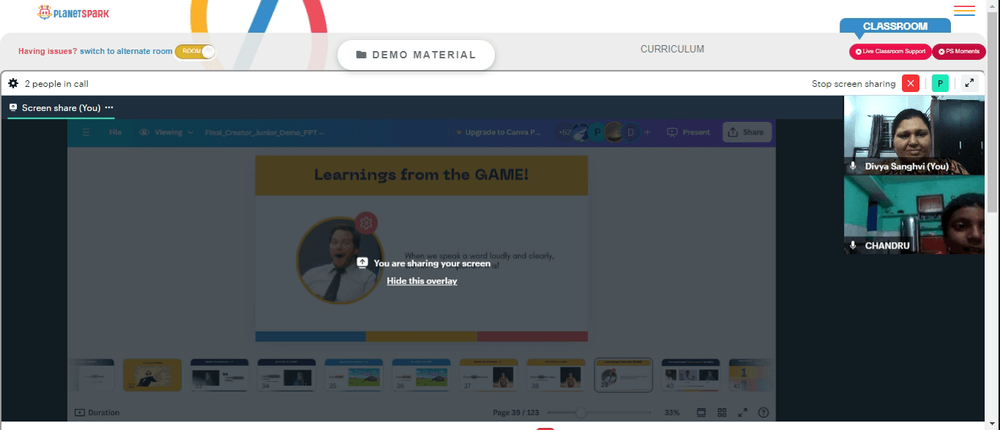1000x430 pixels.
Task: Expand the Viewing mode dropdown in Canva
Action: point(166,132)
